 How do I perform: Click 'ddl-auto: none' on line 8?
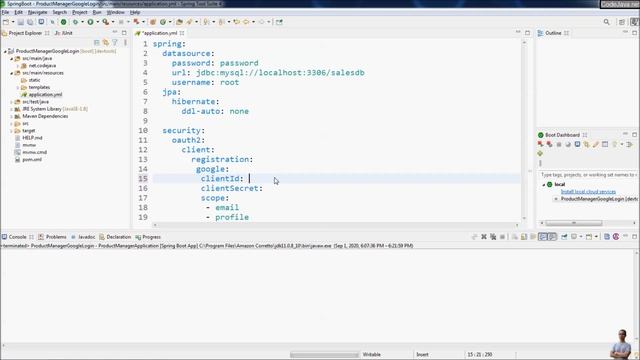215,111
